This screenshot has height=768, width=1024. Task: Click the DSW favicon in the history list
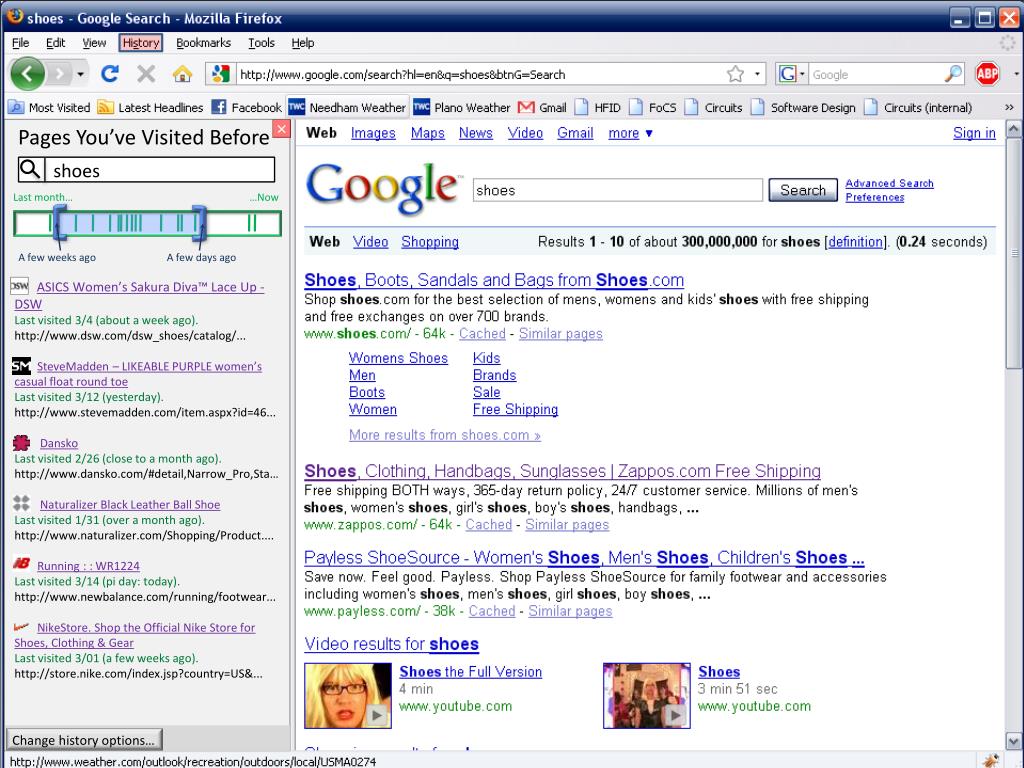(20, 286)
